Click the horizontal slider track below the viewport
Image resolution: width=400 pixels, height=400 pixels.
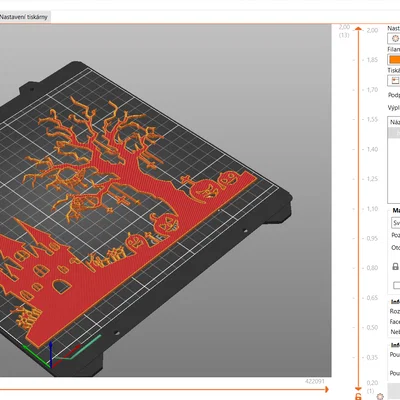163,389
